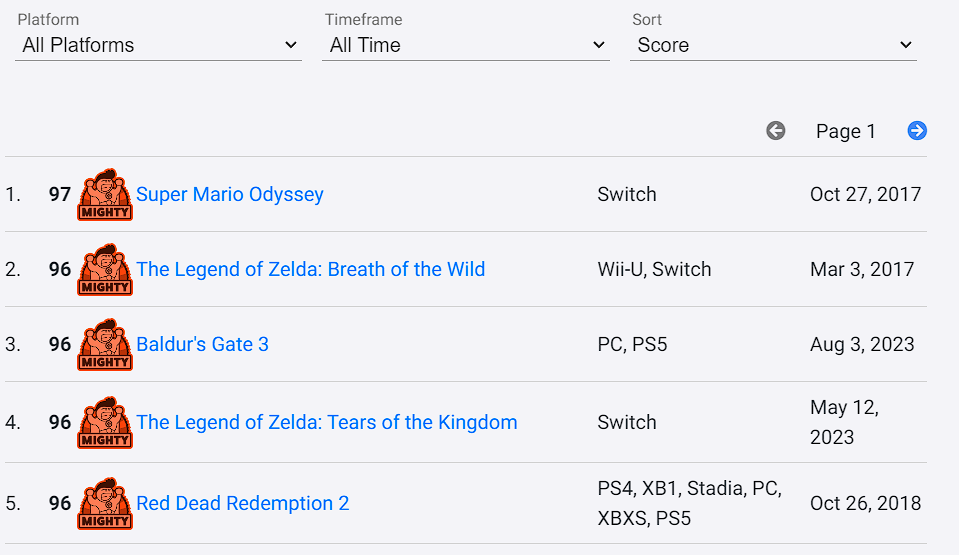Click the Page 1 indicator text
959x555 pixels.
845,131
